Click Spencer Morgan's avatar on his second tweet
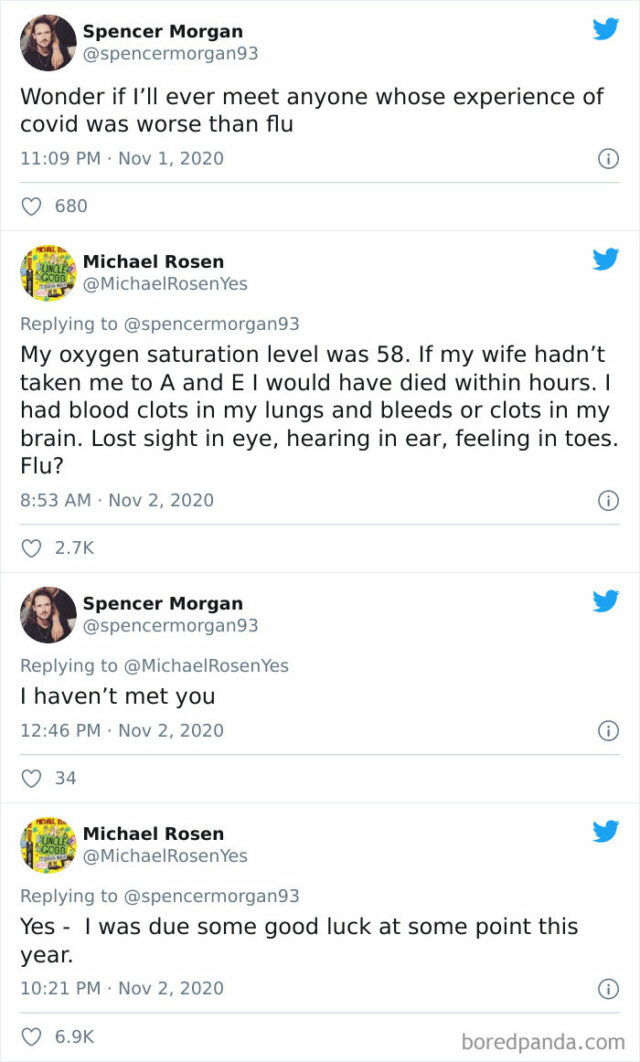This screenshot has height=1062, width=640. point(47,614)
